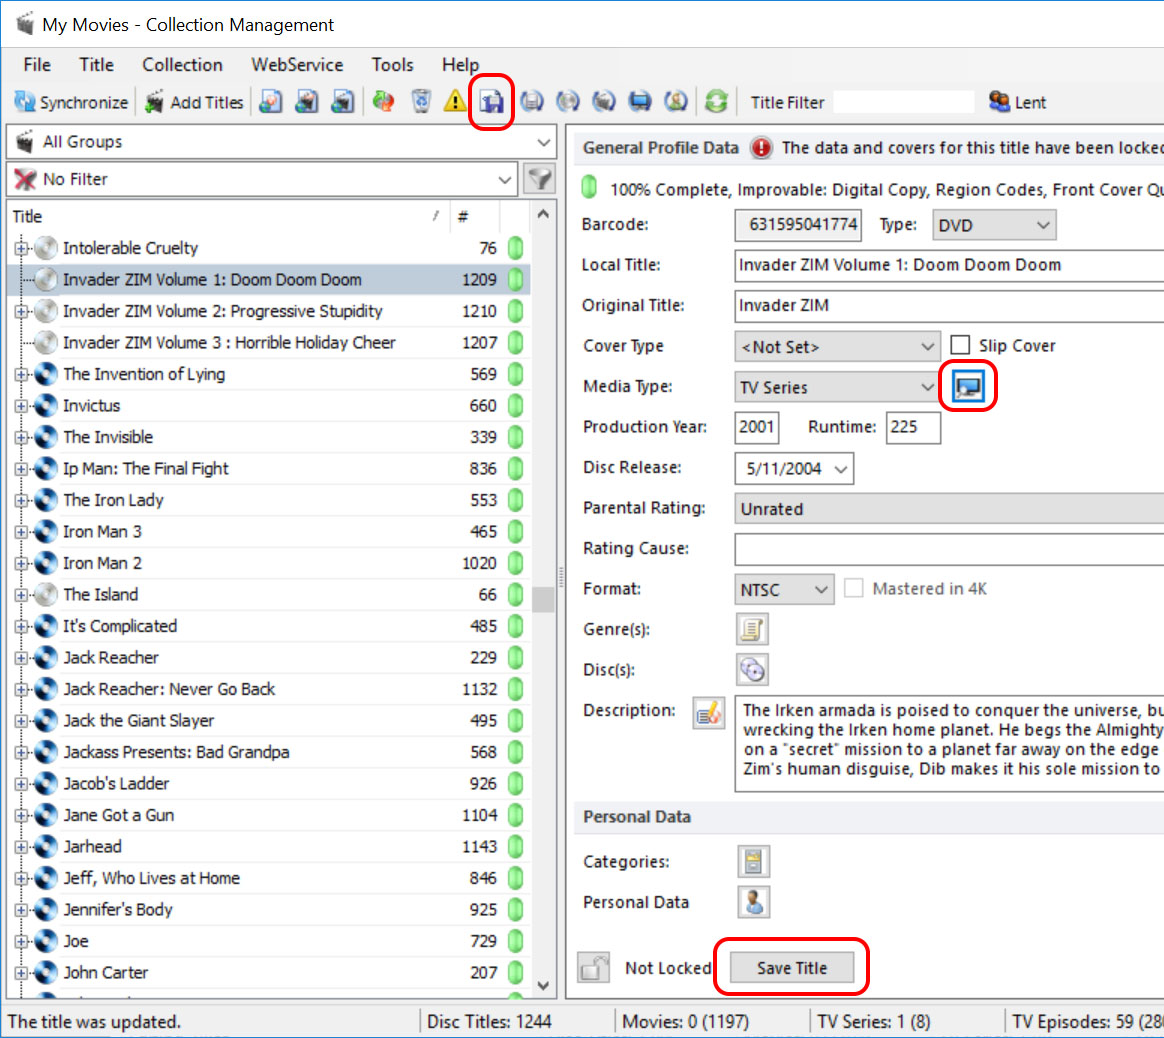Click the red exclamation lock warning icon
This screenshot has width=1164, height=1038.
click(761, 148)
